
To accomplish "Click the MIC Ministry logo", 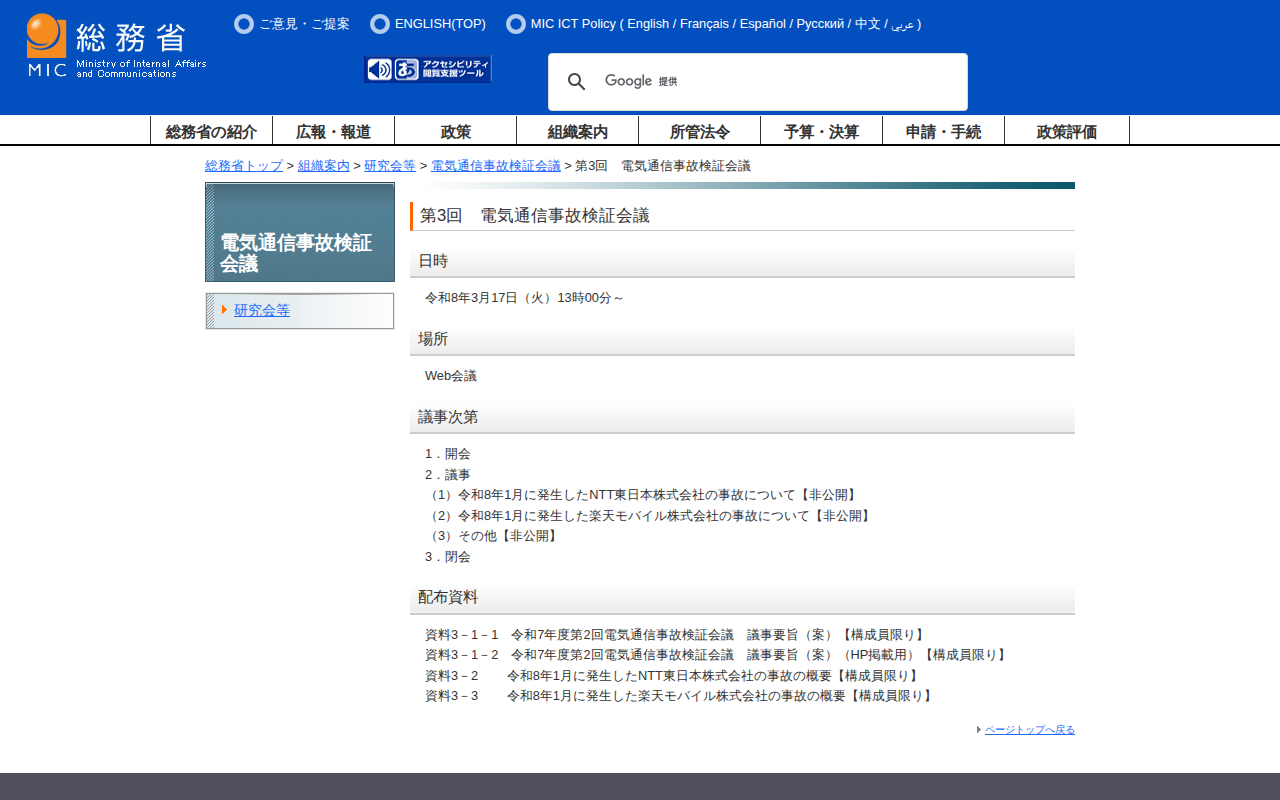I will (x=116, y=46).
